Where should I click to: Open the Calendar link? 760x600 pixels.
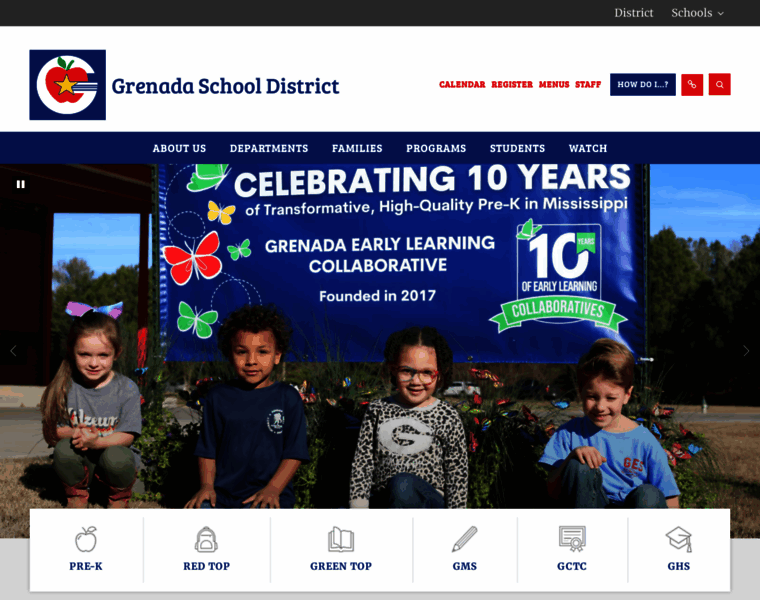[462, 85]
